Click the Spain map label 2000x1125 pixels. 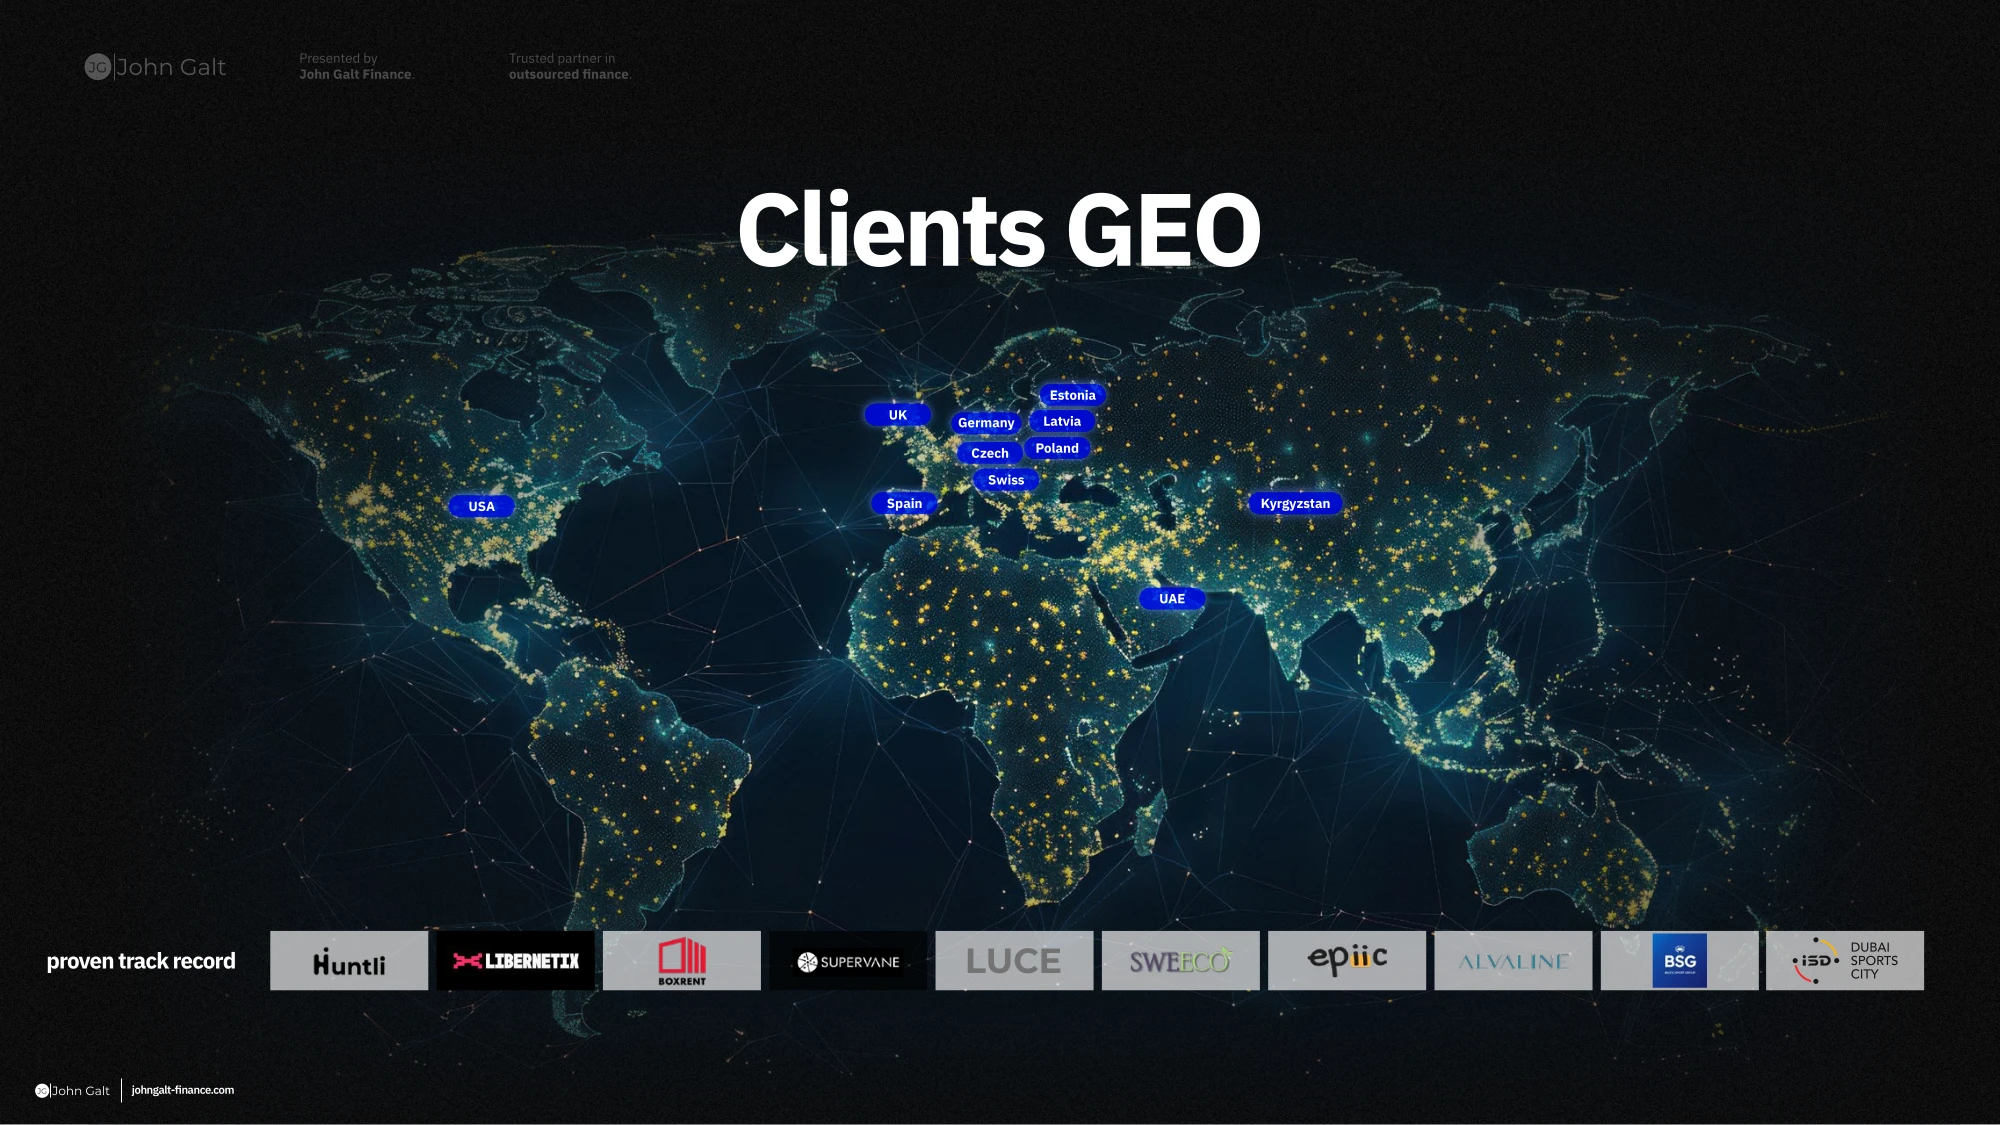tap(904, 504)
